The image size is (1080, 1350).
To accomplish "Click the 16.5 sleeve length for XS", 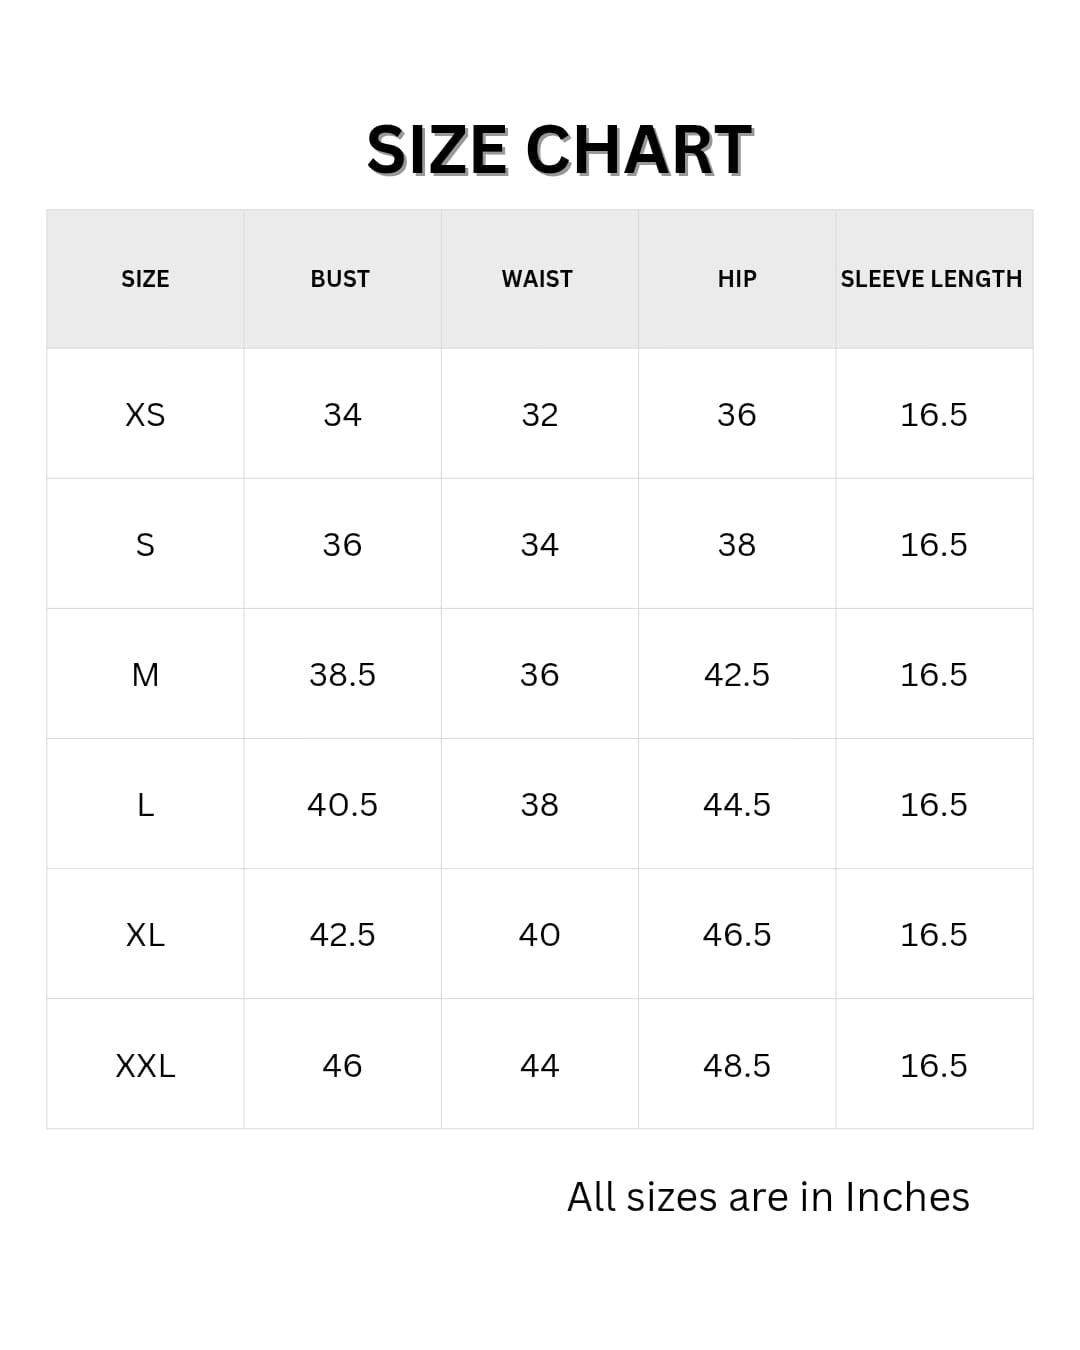I will coord(934,414).
